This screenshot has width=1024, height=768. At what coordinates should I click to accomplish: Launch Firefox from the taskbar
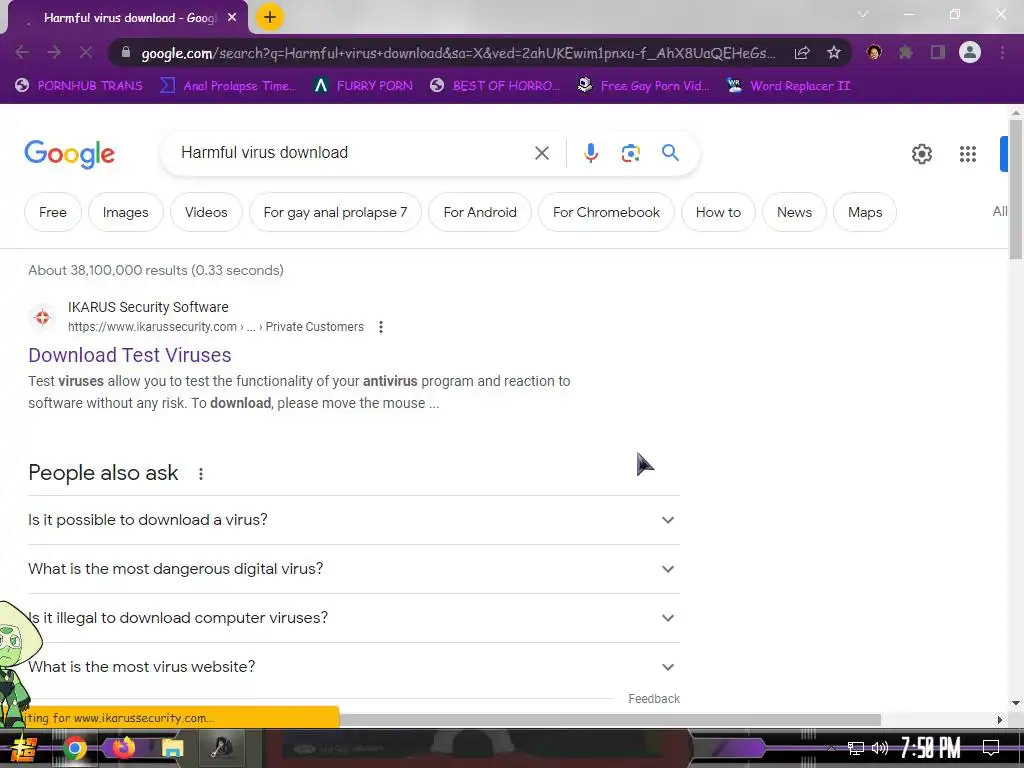pos(123,748)
